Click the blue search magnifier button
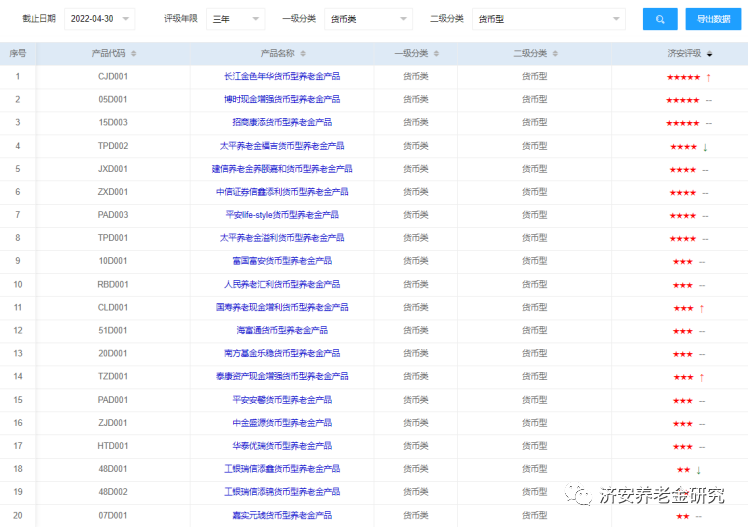The image size is (748, 527). pos(660,19)
